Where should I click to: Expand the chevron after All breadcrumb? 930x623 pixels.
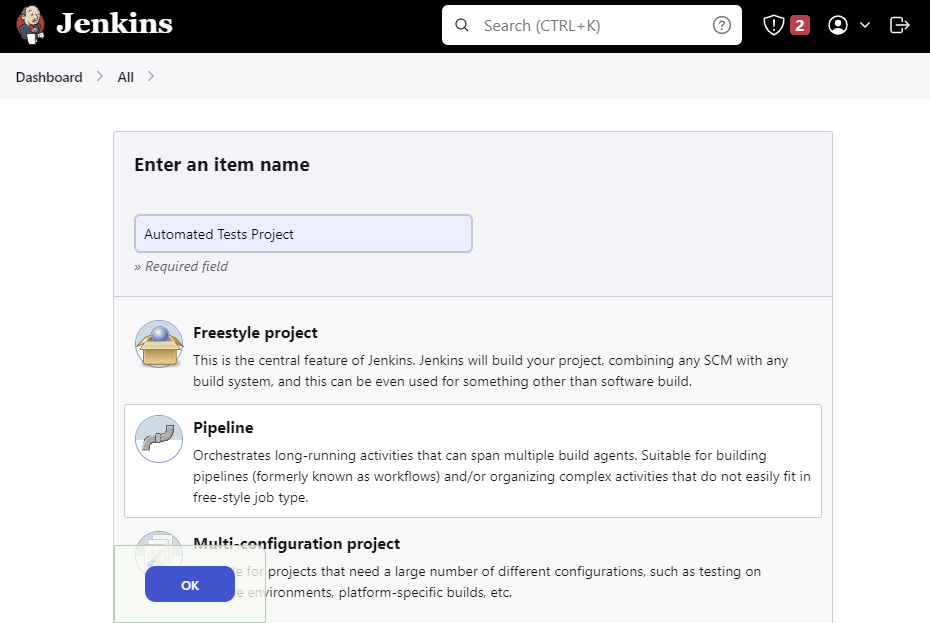[151, 77]
